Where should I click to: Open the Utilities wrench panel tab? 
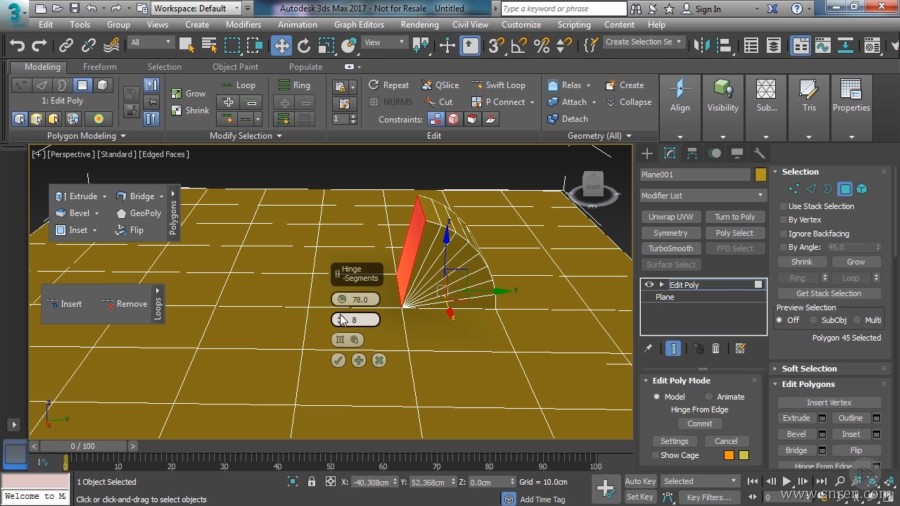click(759, 153)
